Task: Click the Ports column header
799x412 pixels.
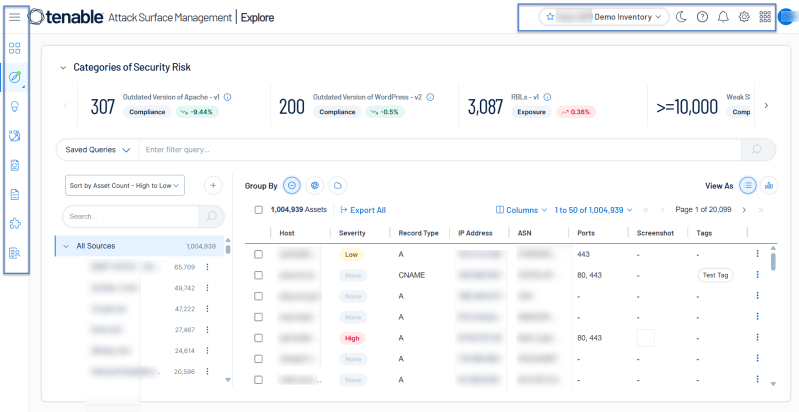Action: tap(586, 233)
